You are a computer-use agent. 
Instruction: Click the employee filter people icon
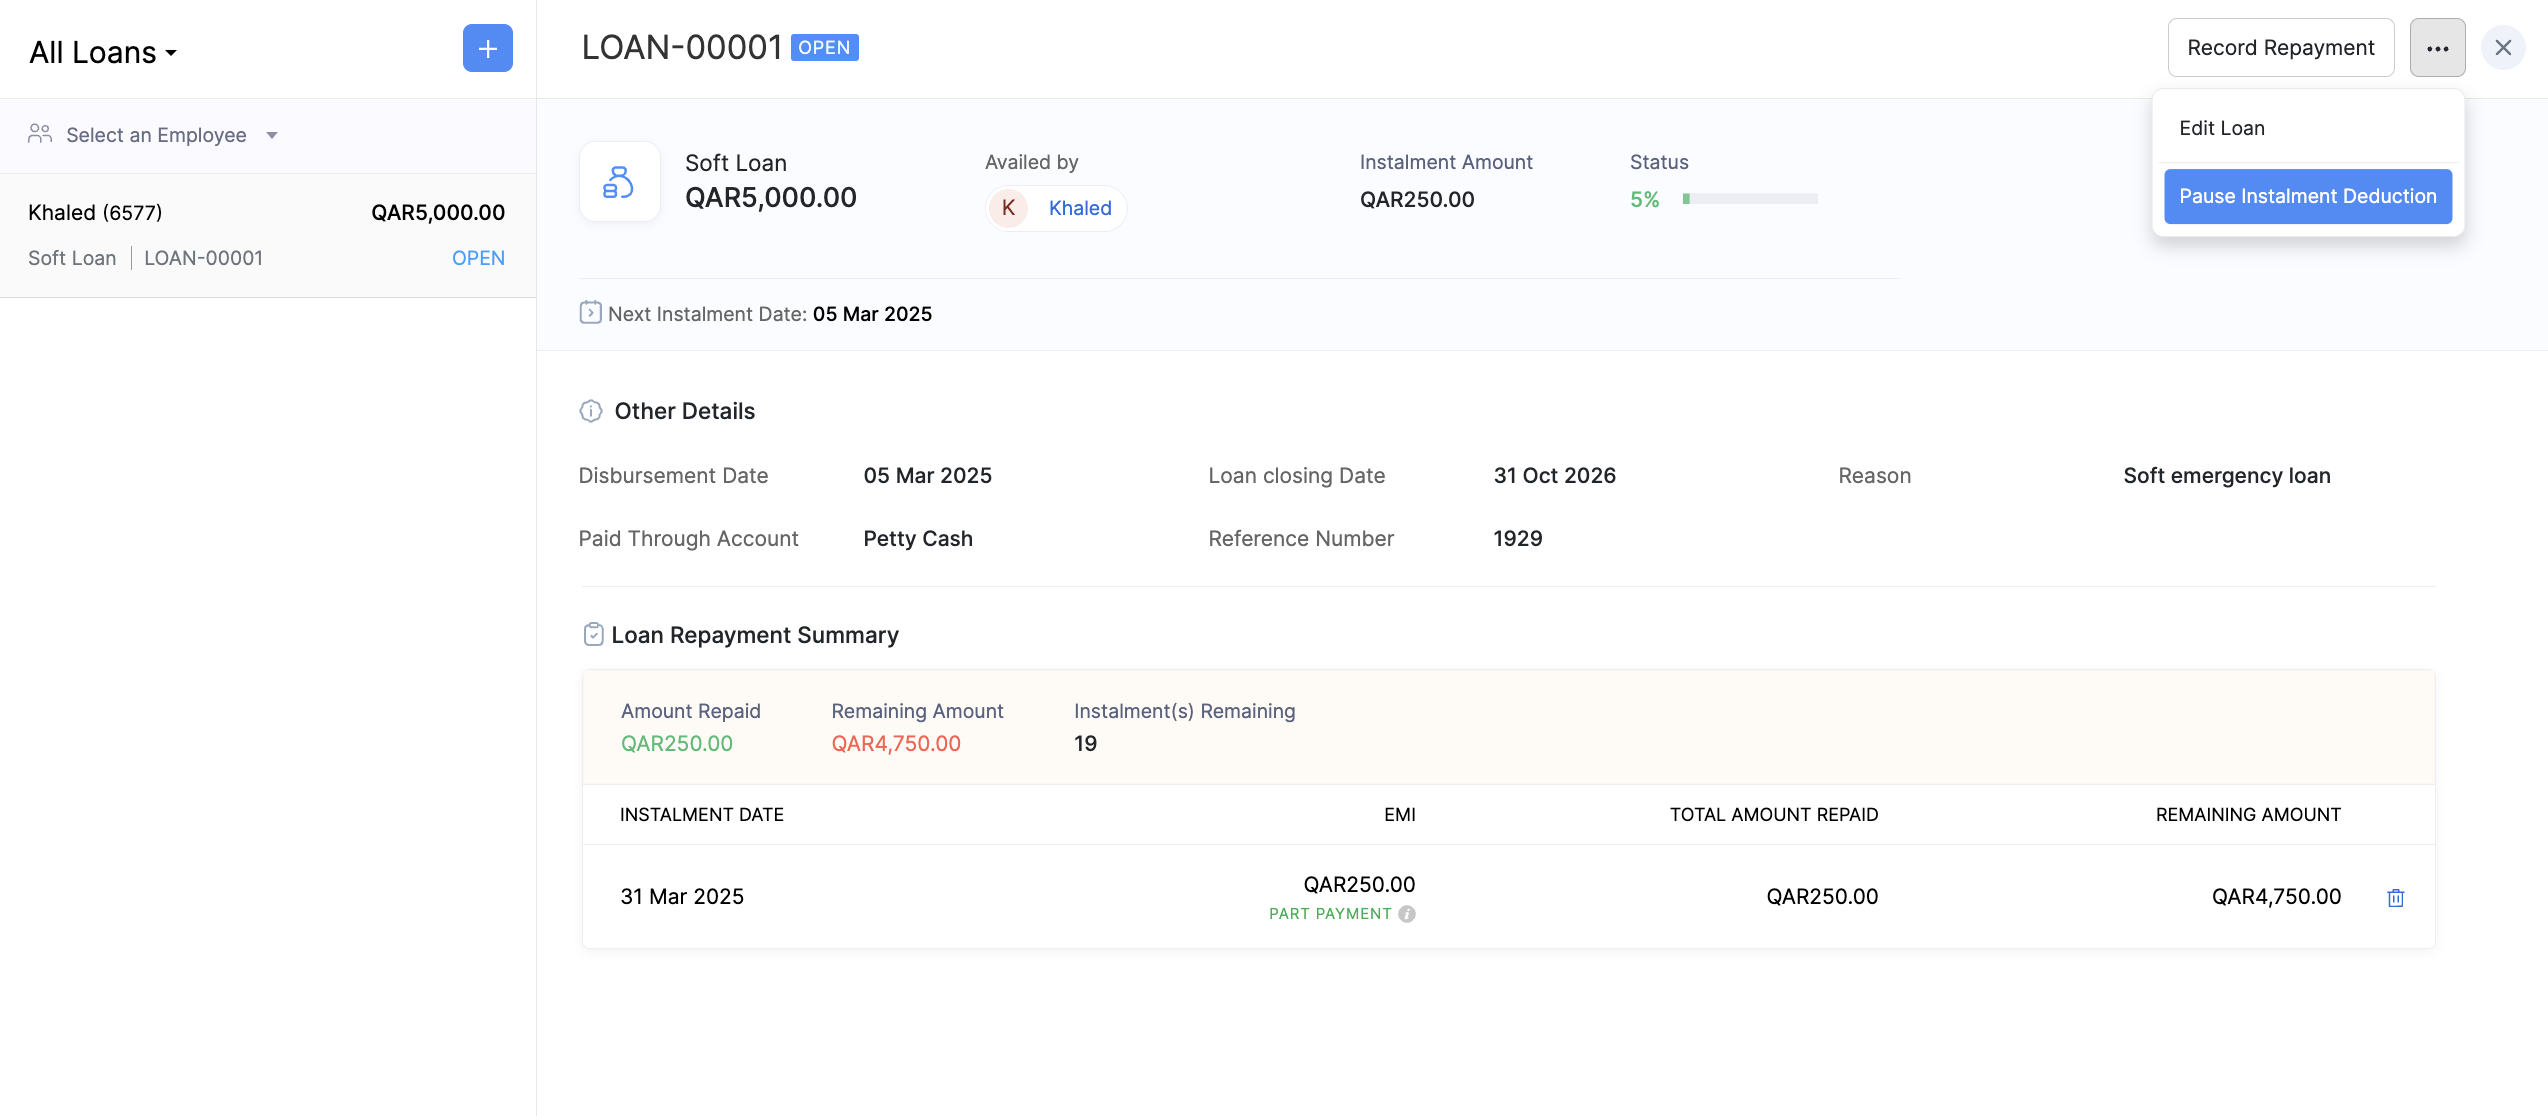(x=40, y=134)
